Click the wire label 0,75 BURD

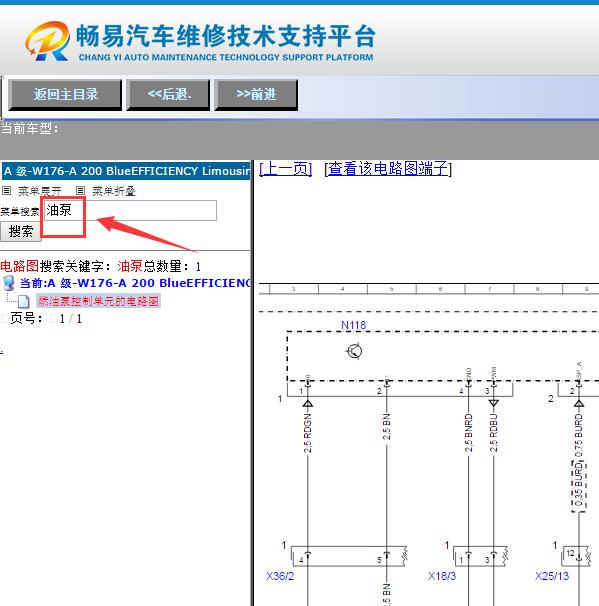579,436
